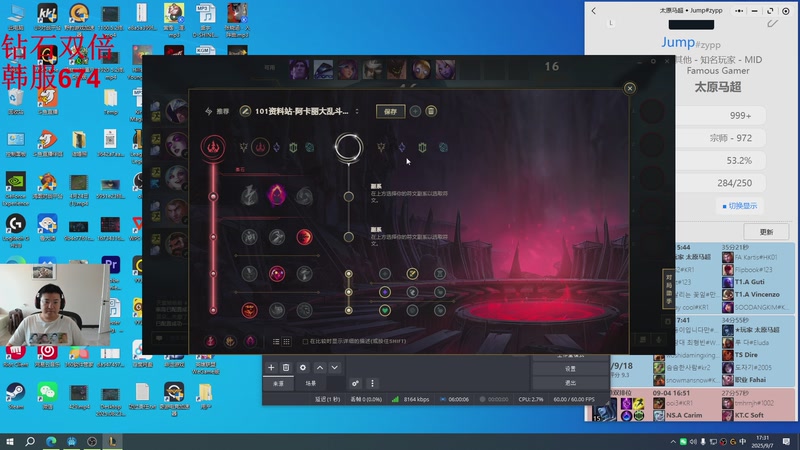Viewport: 800px width, 450px height.
Task: Delete the current rune page (trash icon)
Action: click(431, 111)
